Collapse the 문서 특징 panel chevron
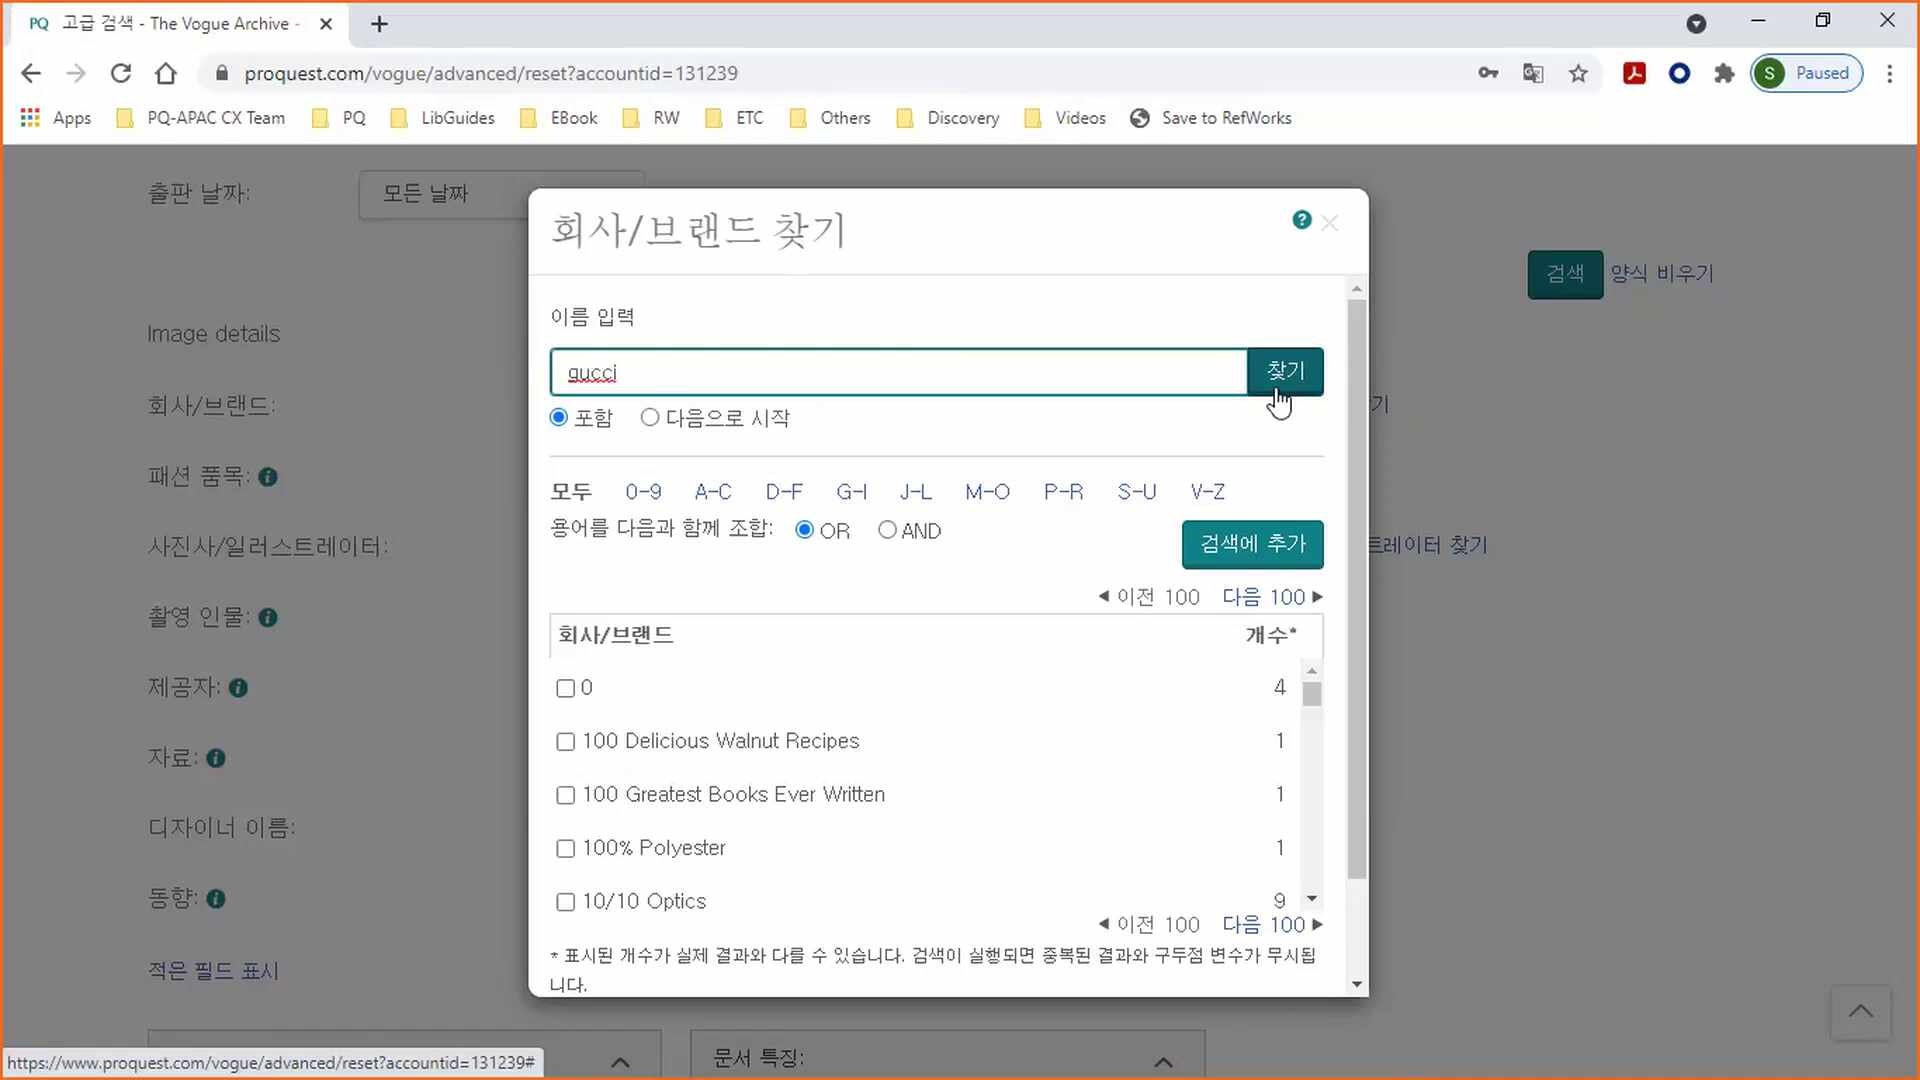Screen dimensions: 1920x1080 tap(1163, 1062)
